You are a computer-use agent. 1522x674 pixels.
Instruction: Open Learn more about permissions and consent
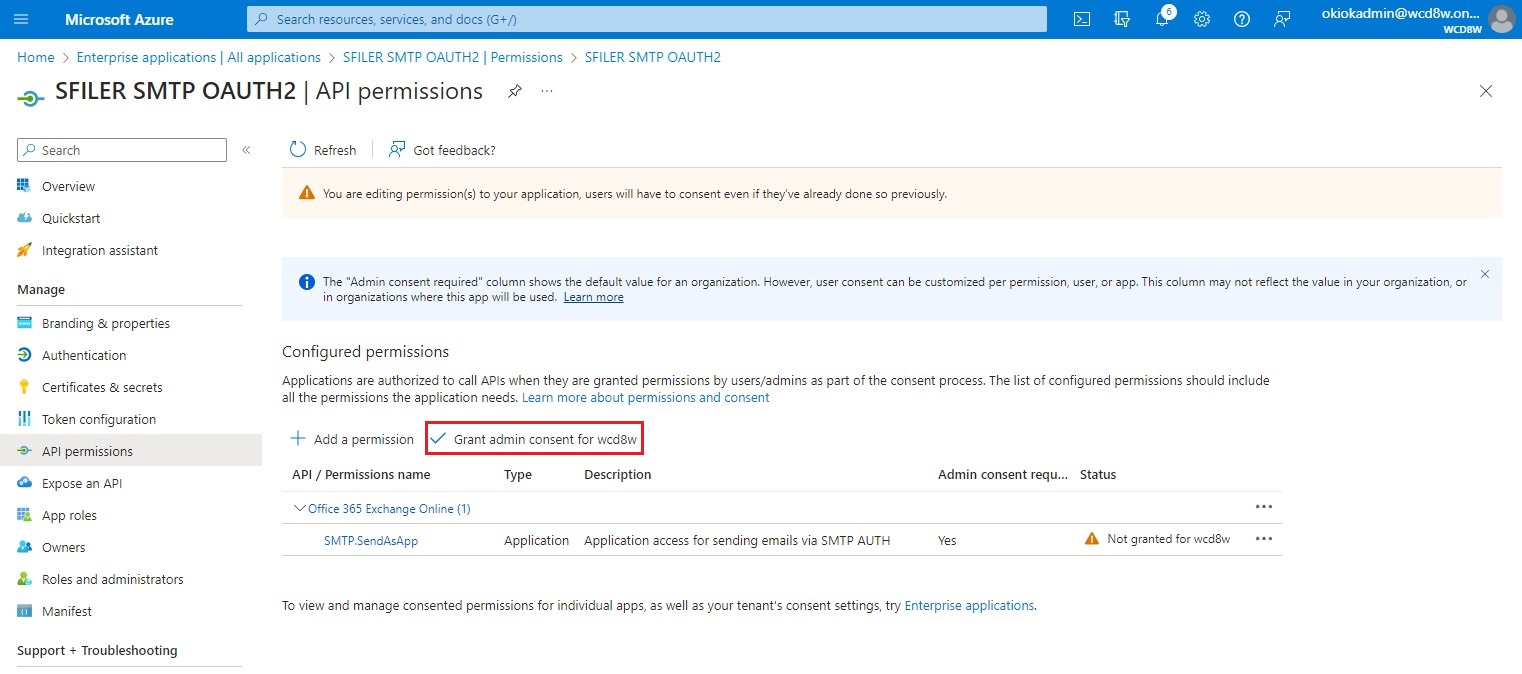646,397
